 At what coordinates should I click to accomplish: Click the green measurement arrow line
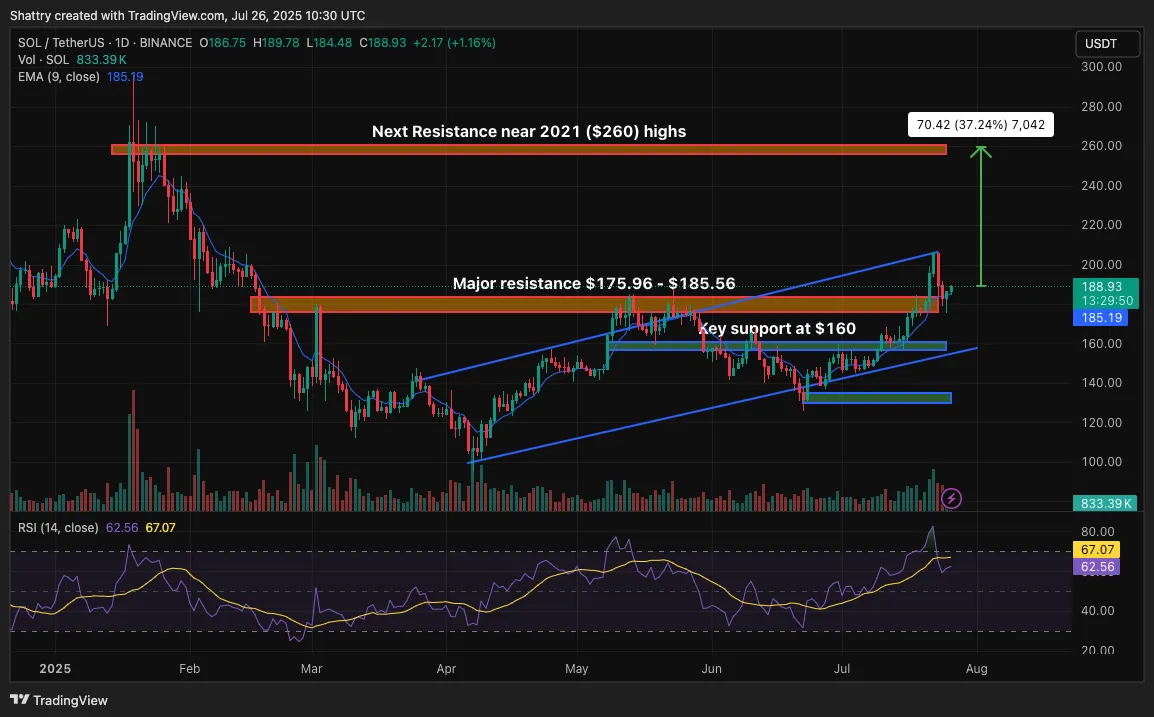click(x=981, y=215)
